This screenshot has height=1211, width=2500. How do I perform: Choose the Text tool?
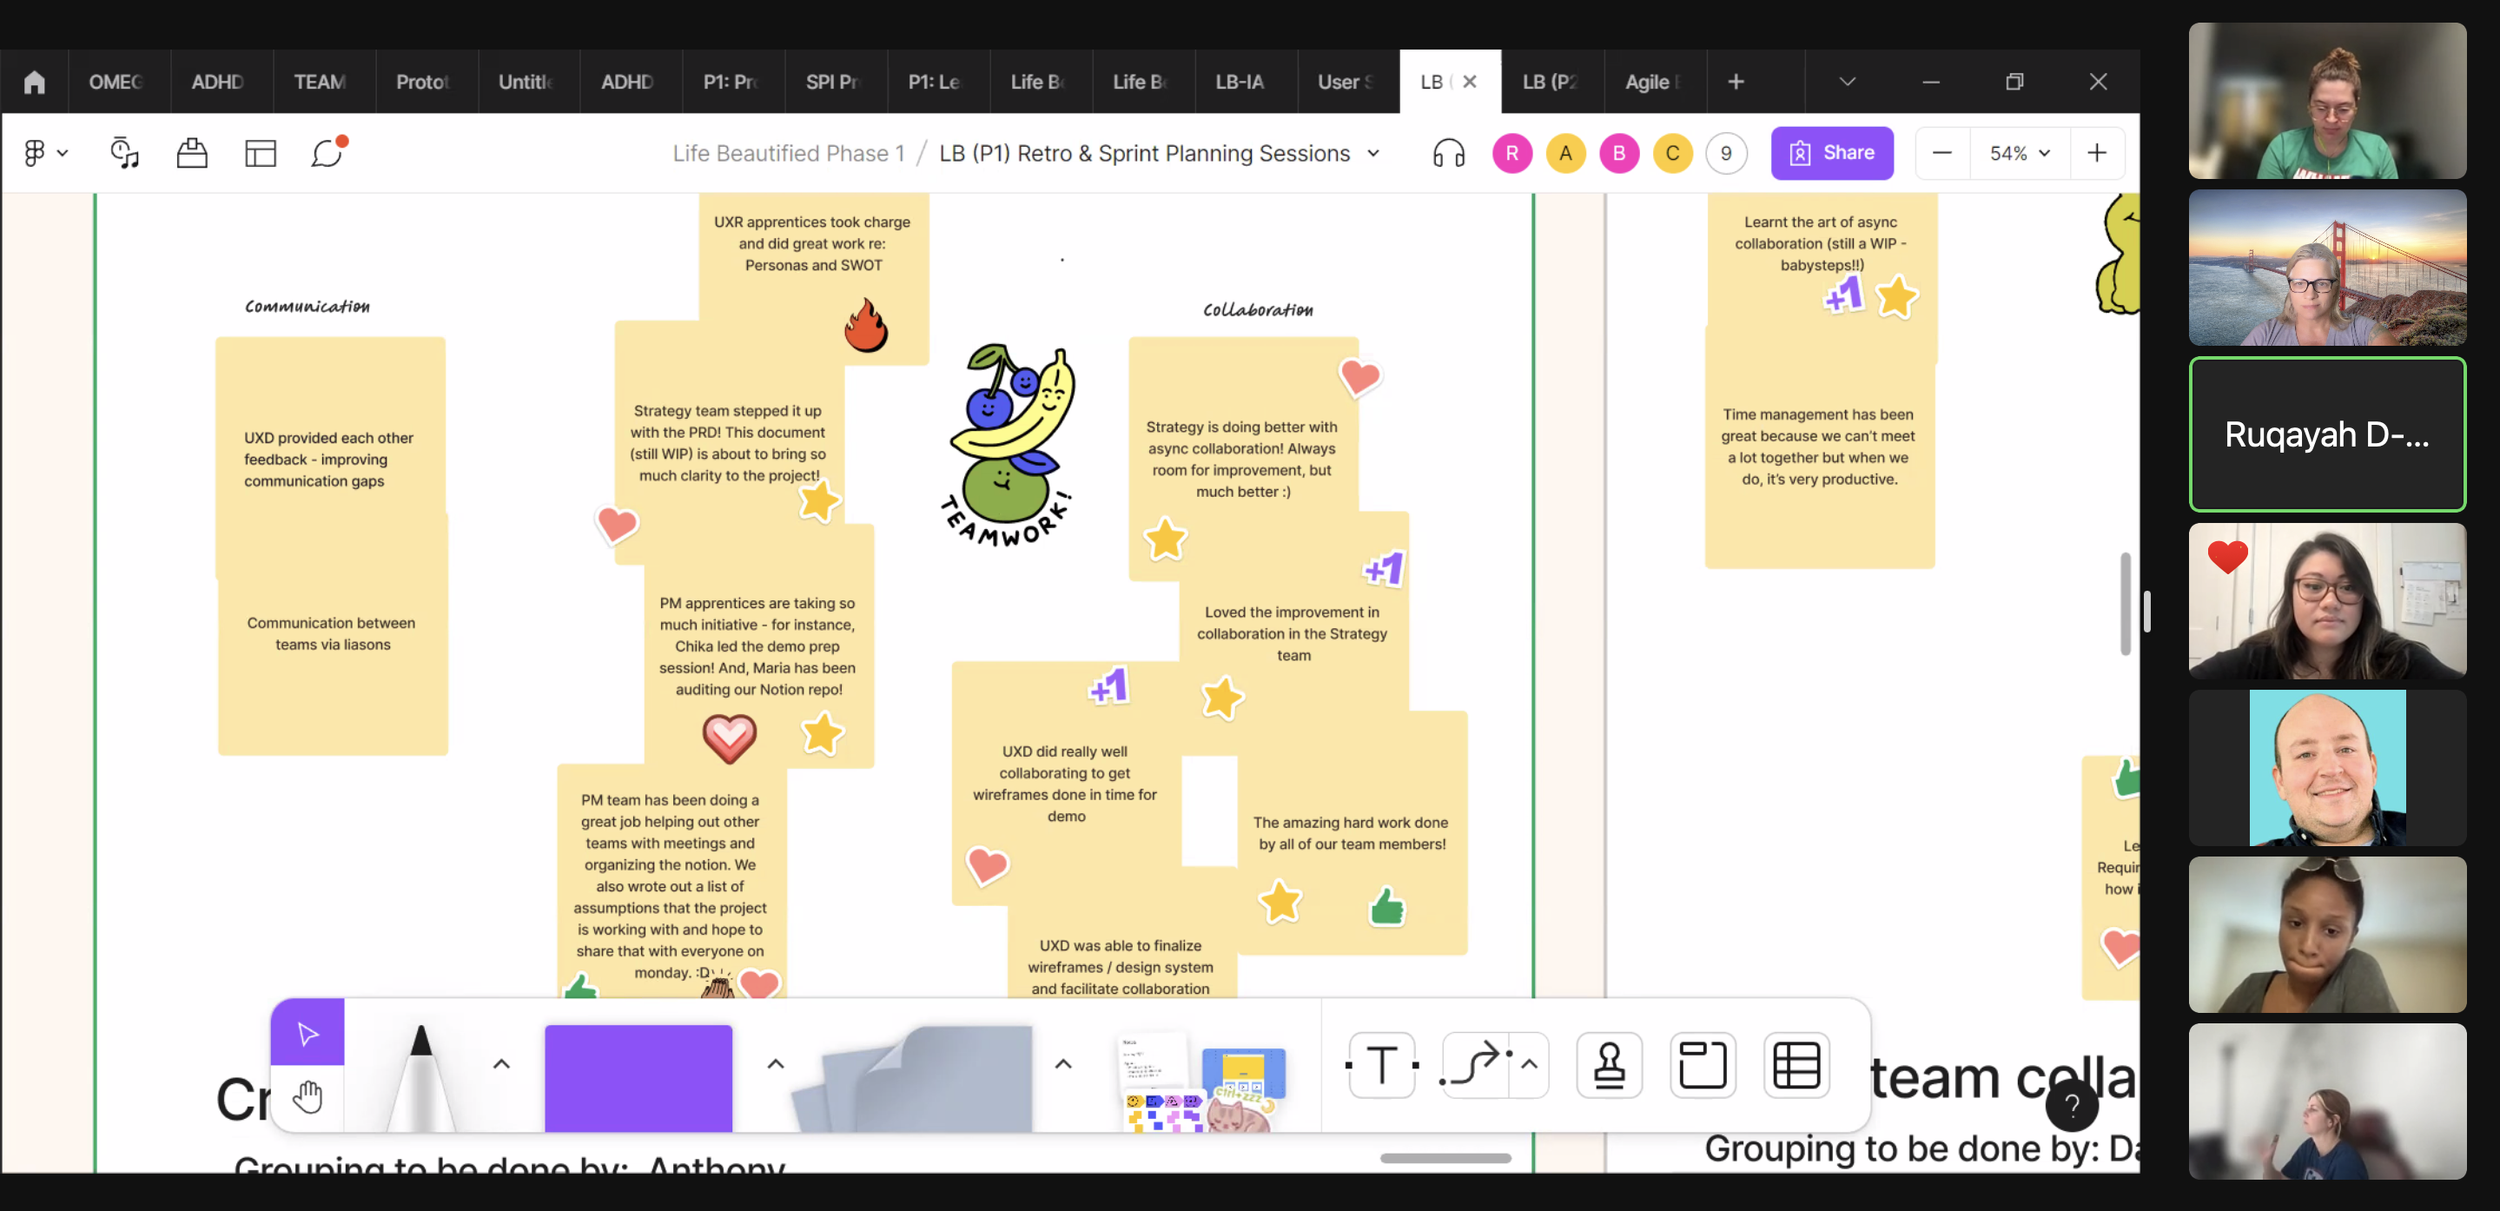pyautogui.click(x=1382, y=1065)
